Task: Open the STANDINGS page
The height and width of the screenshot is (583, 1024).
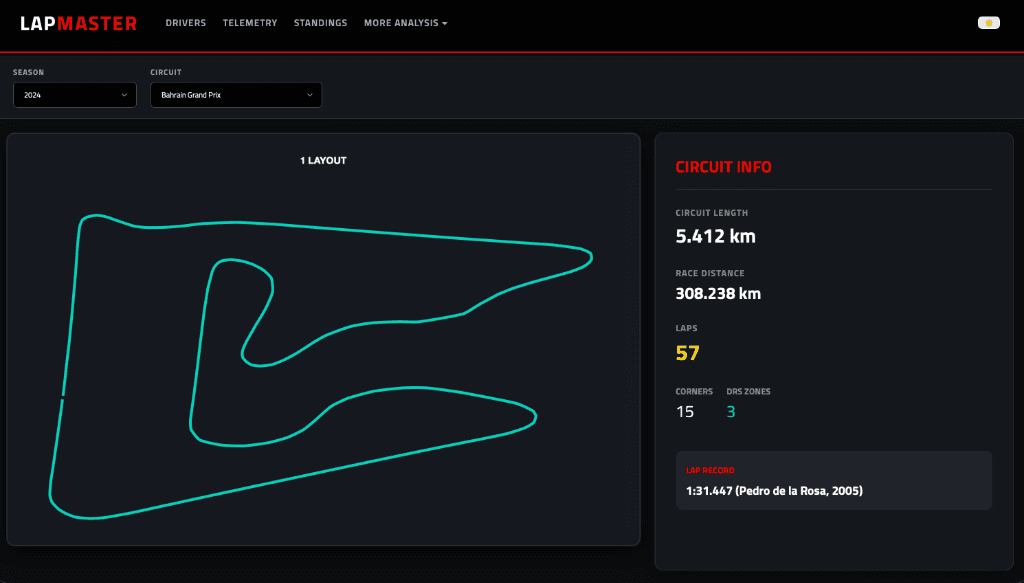Action: (x=320, y=22)
